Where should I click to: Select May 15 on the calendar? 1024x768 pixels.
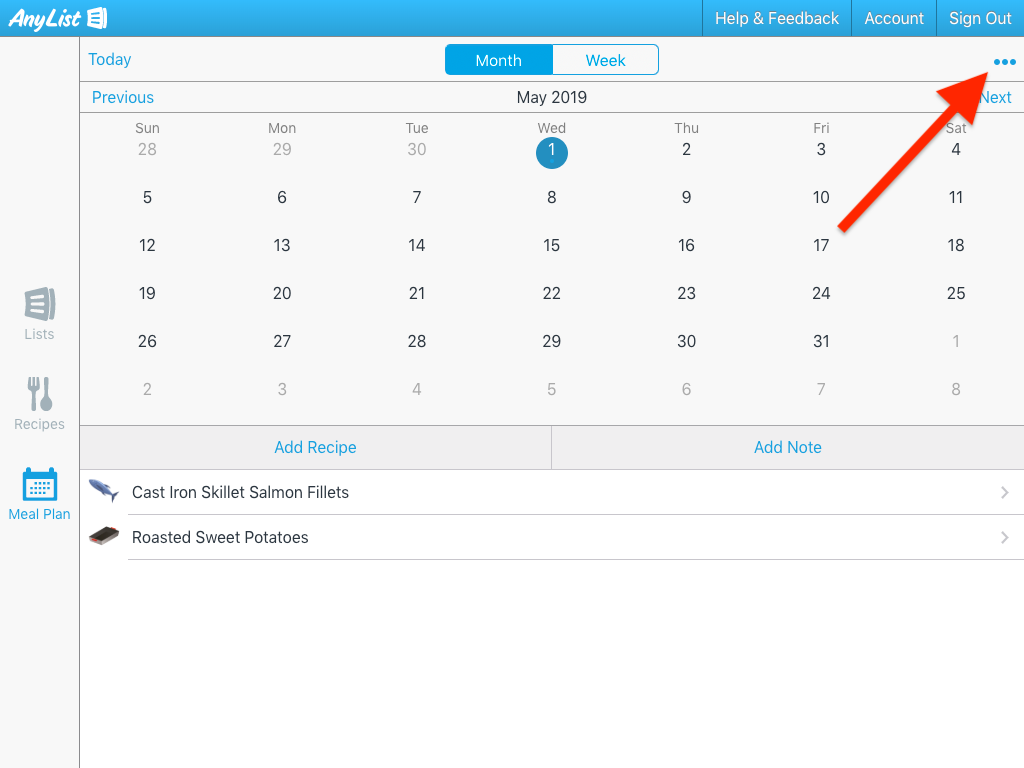pos(551,245)
